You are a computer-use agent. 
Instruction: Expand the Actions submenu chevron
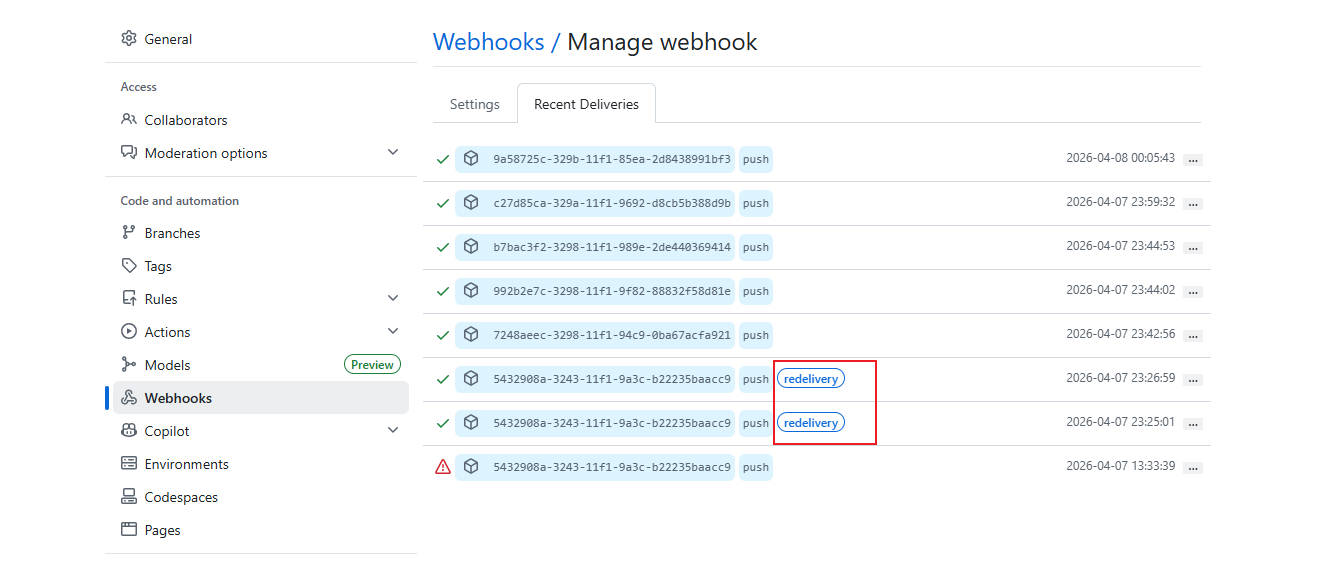pos(393,332)
